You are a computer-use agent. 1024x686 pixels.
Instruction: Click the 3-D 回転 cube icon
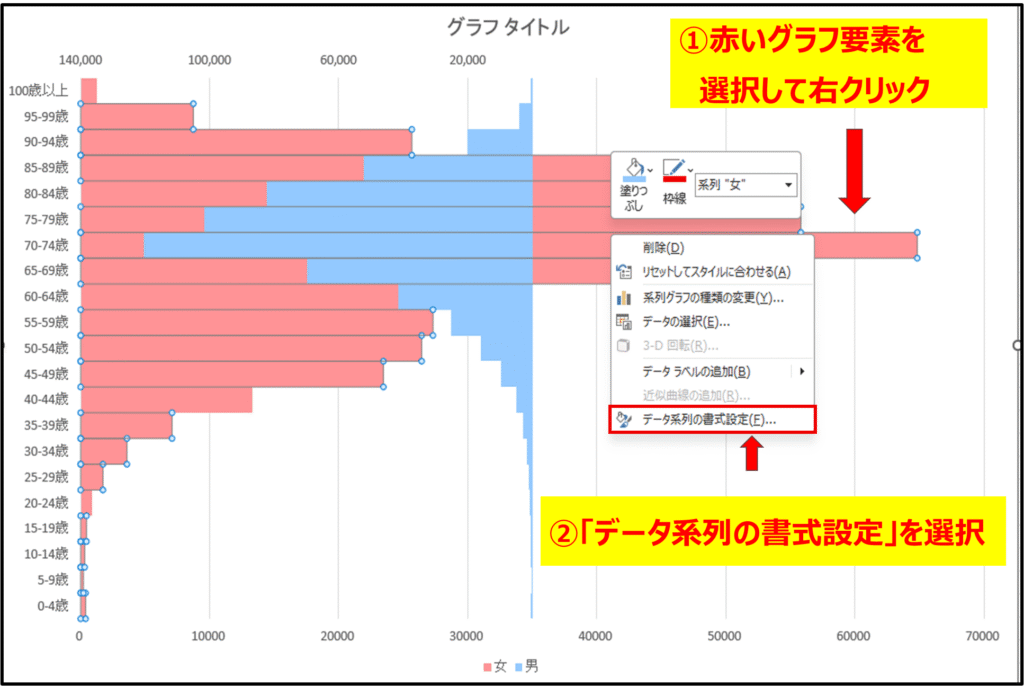click(x=625, y=346)
